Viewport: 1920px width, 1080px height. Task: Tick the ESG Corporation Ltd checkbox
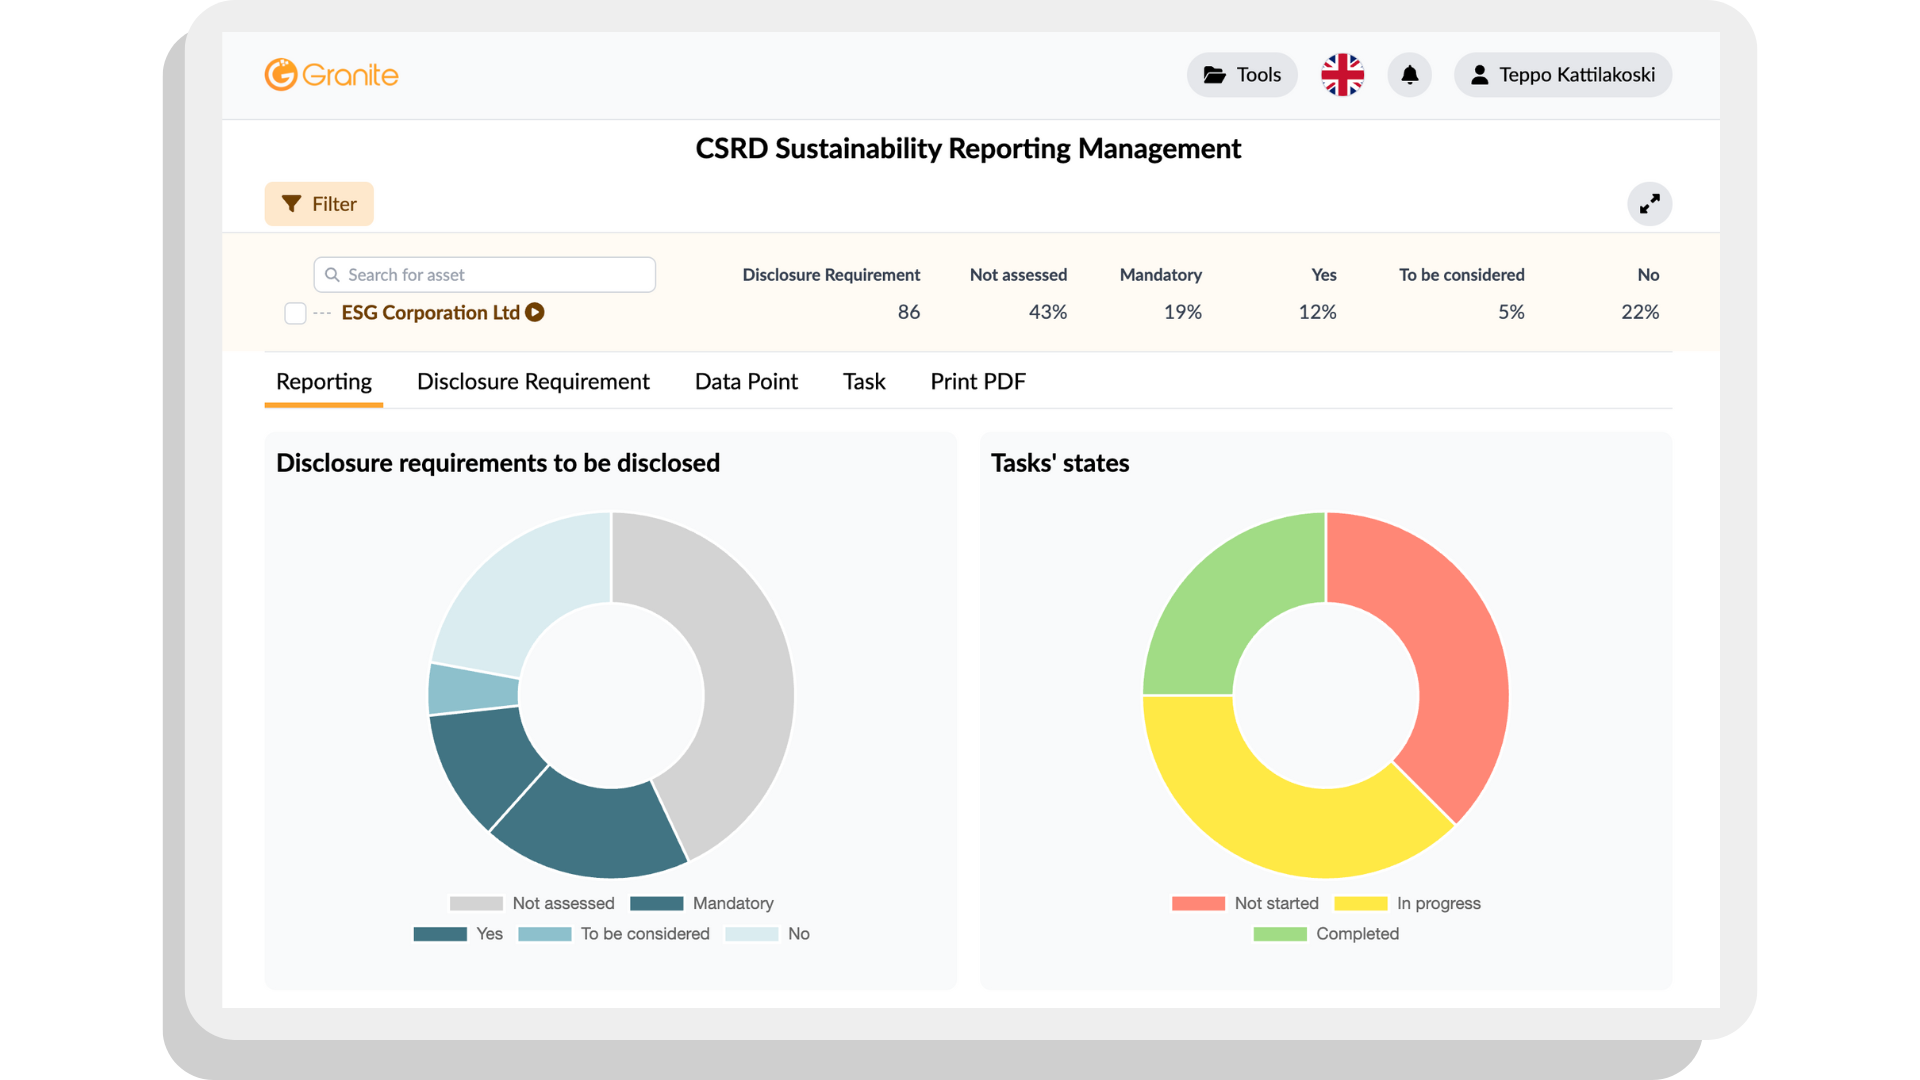pyautogui.click(x=295, y=313)
